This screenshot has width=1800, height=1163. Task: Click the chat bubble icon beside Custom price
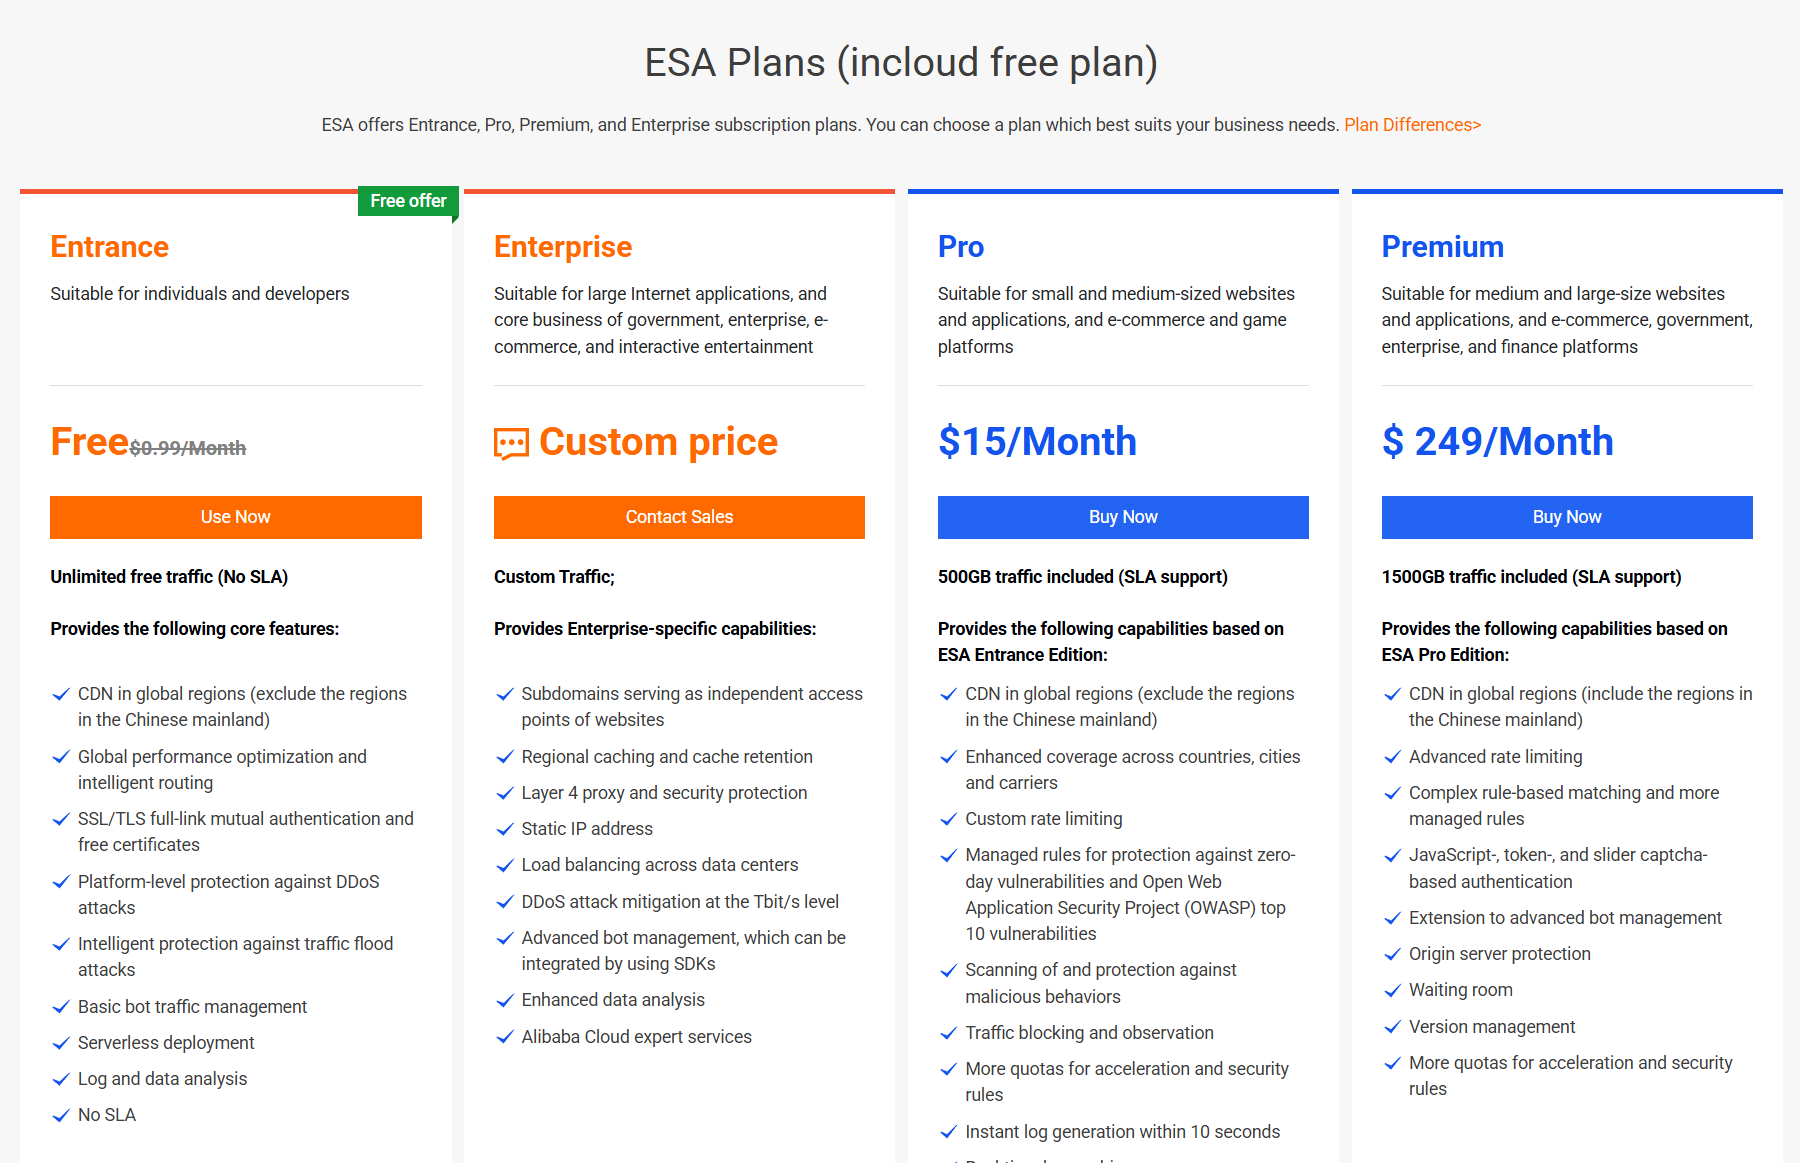511,443
